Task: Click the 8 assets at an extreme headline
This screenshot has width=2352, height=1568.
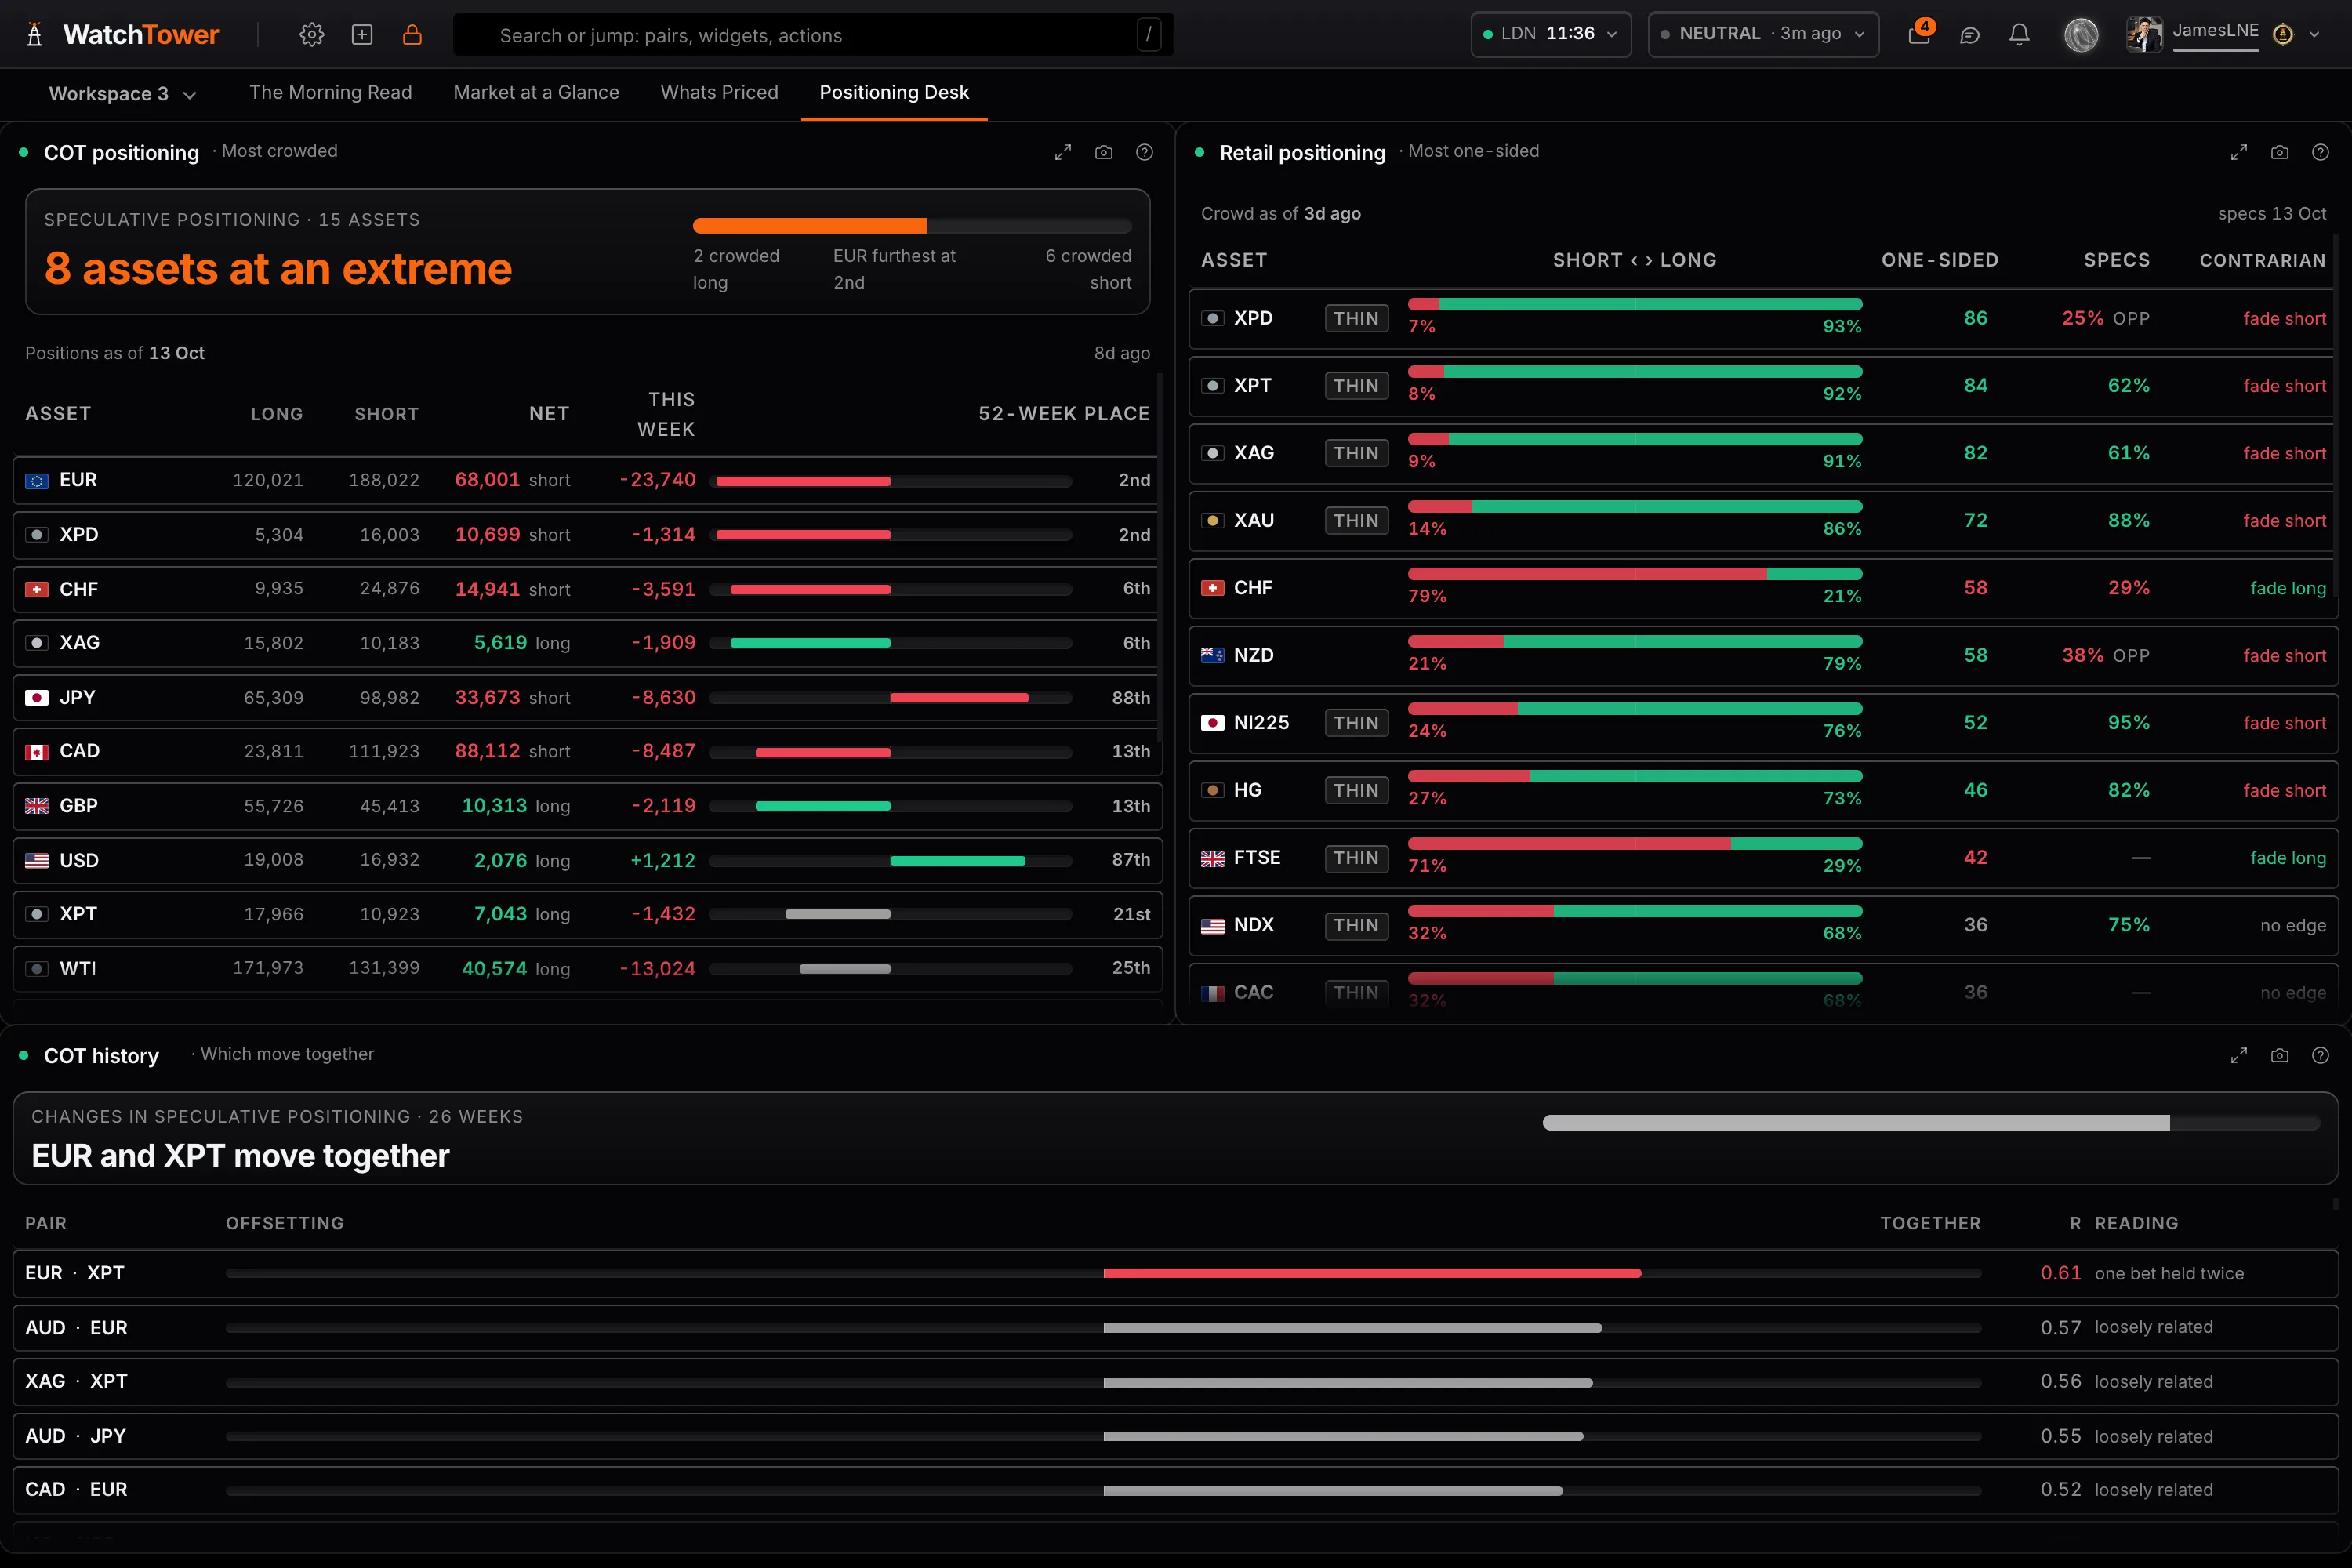Action: (278, 268)
